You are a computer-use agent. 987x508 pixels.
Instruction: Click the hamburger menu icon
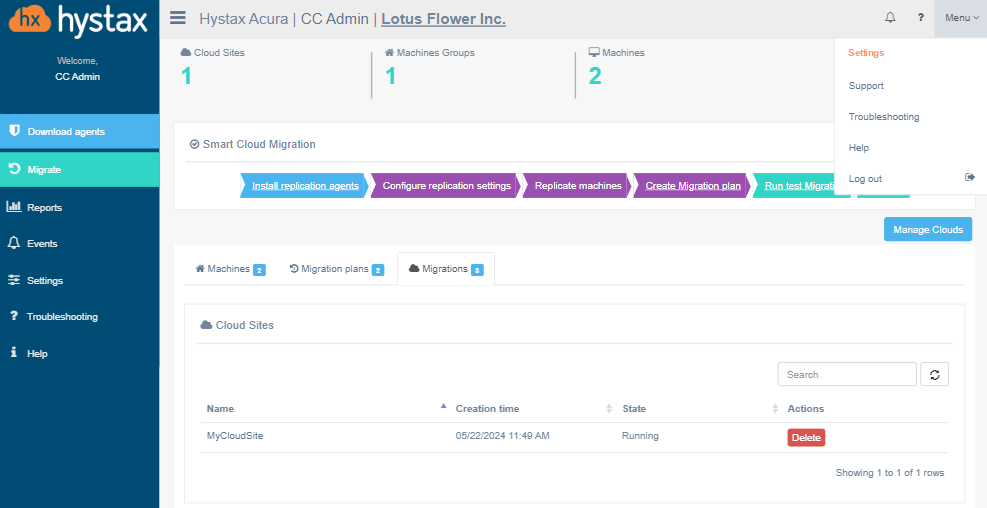coord(178,18)
